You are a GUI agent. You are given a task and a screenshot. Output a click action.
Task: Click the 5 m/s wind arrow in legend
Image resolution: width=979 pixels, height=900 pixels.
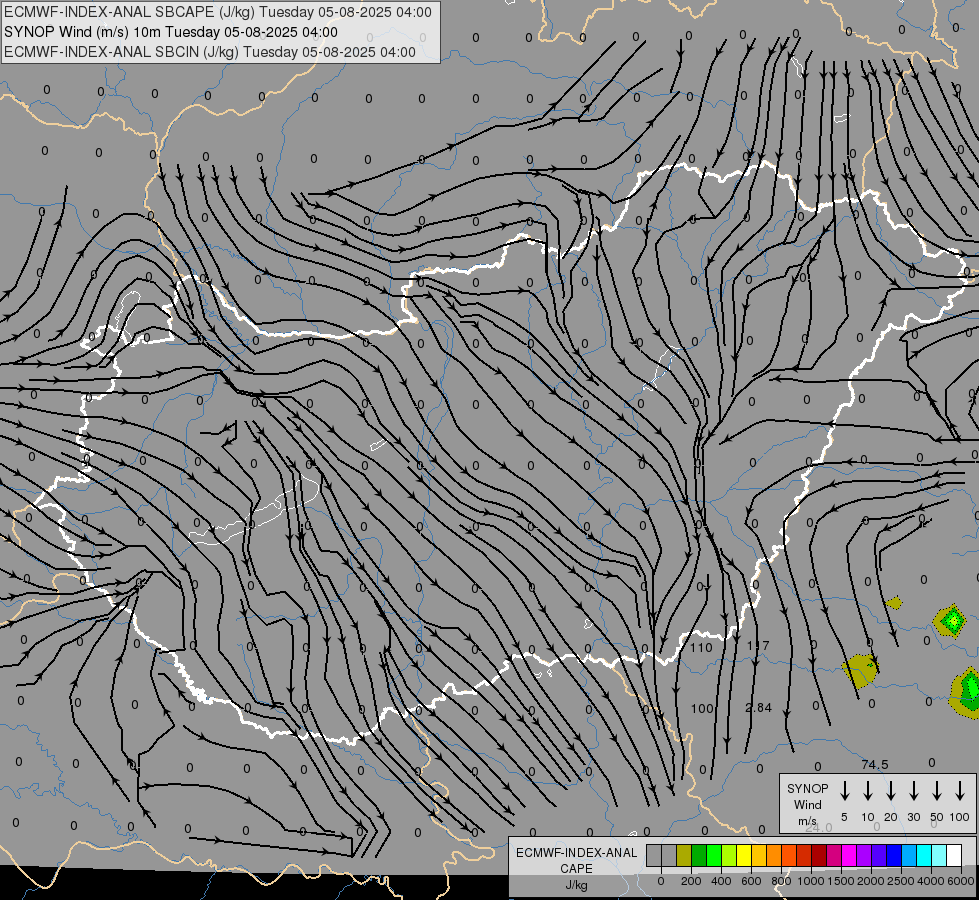[845, 791]
